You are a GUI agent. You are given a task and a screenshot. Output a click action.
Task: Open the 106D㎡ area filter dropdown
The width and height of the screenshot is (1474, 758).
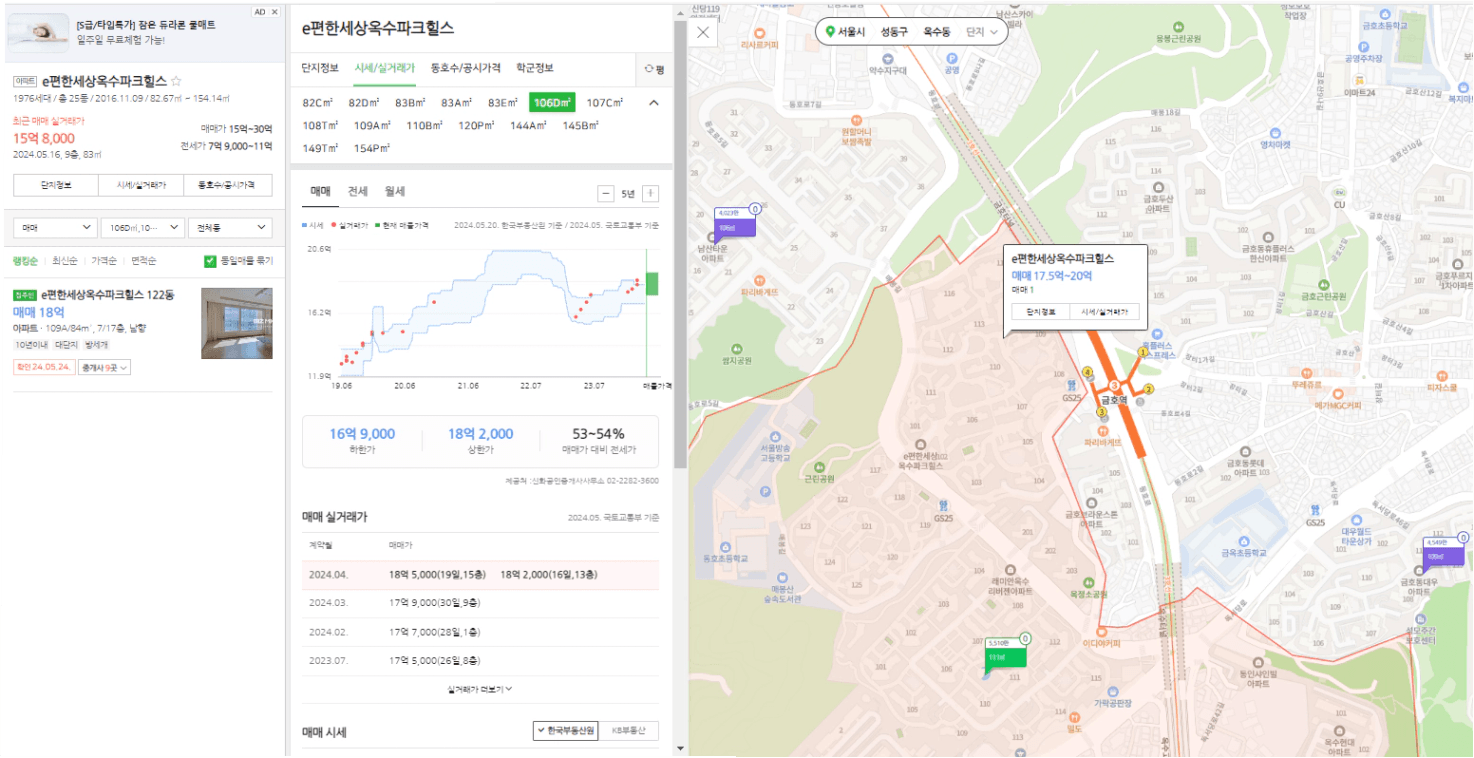point(143,228)
